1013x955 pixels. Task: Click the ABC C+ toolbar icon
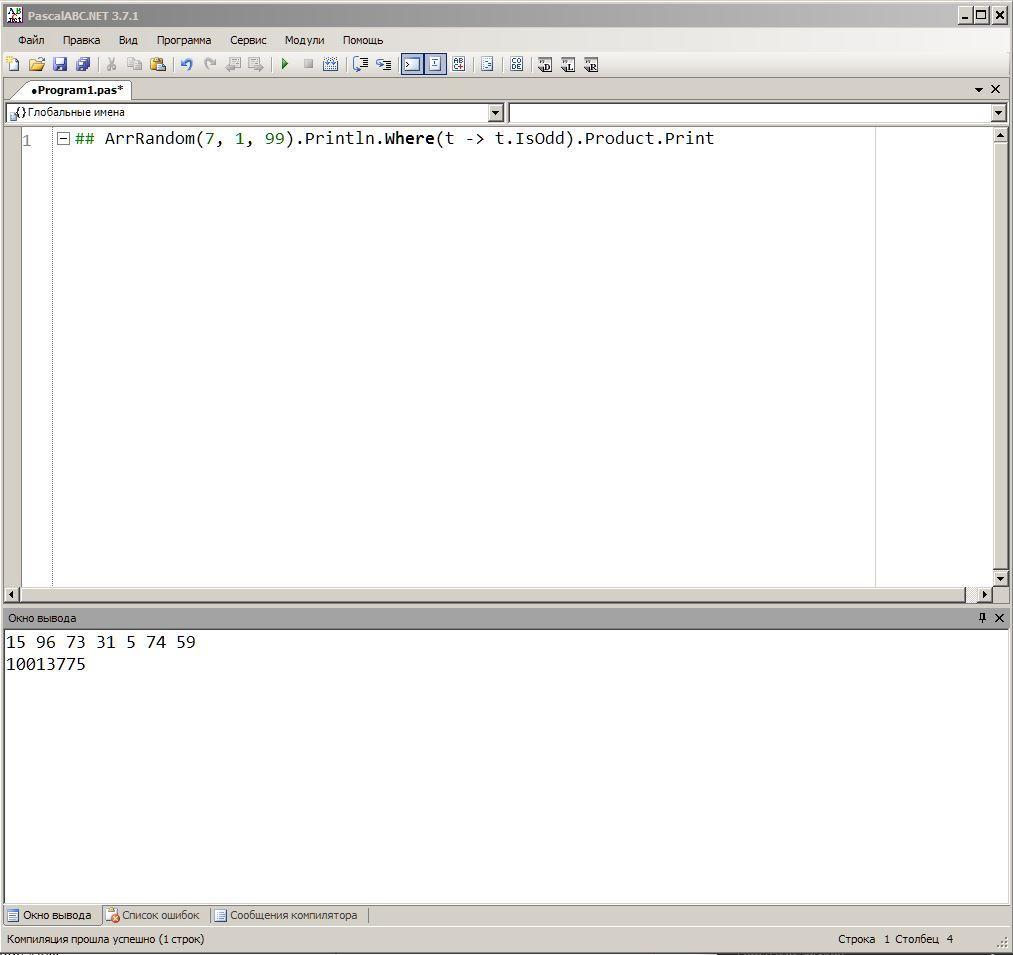coord(459,64)
